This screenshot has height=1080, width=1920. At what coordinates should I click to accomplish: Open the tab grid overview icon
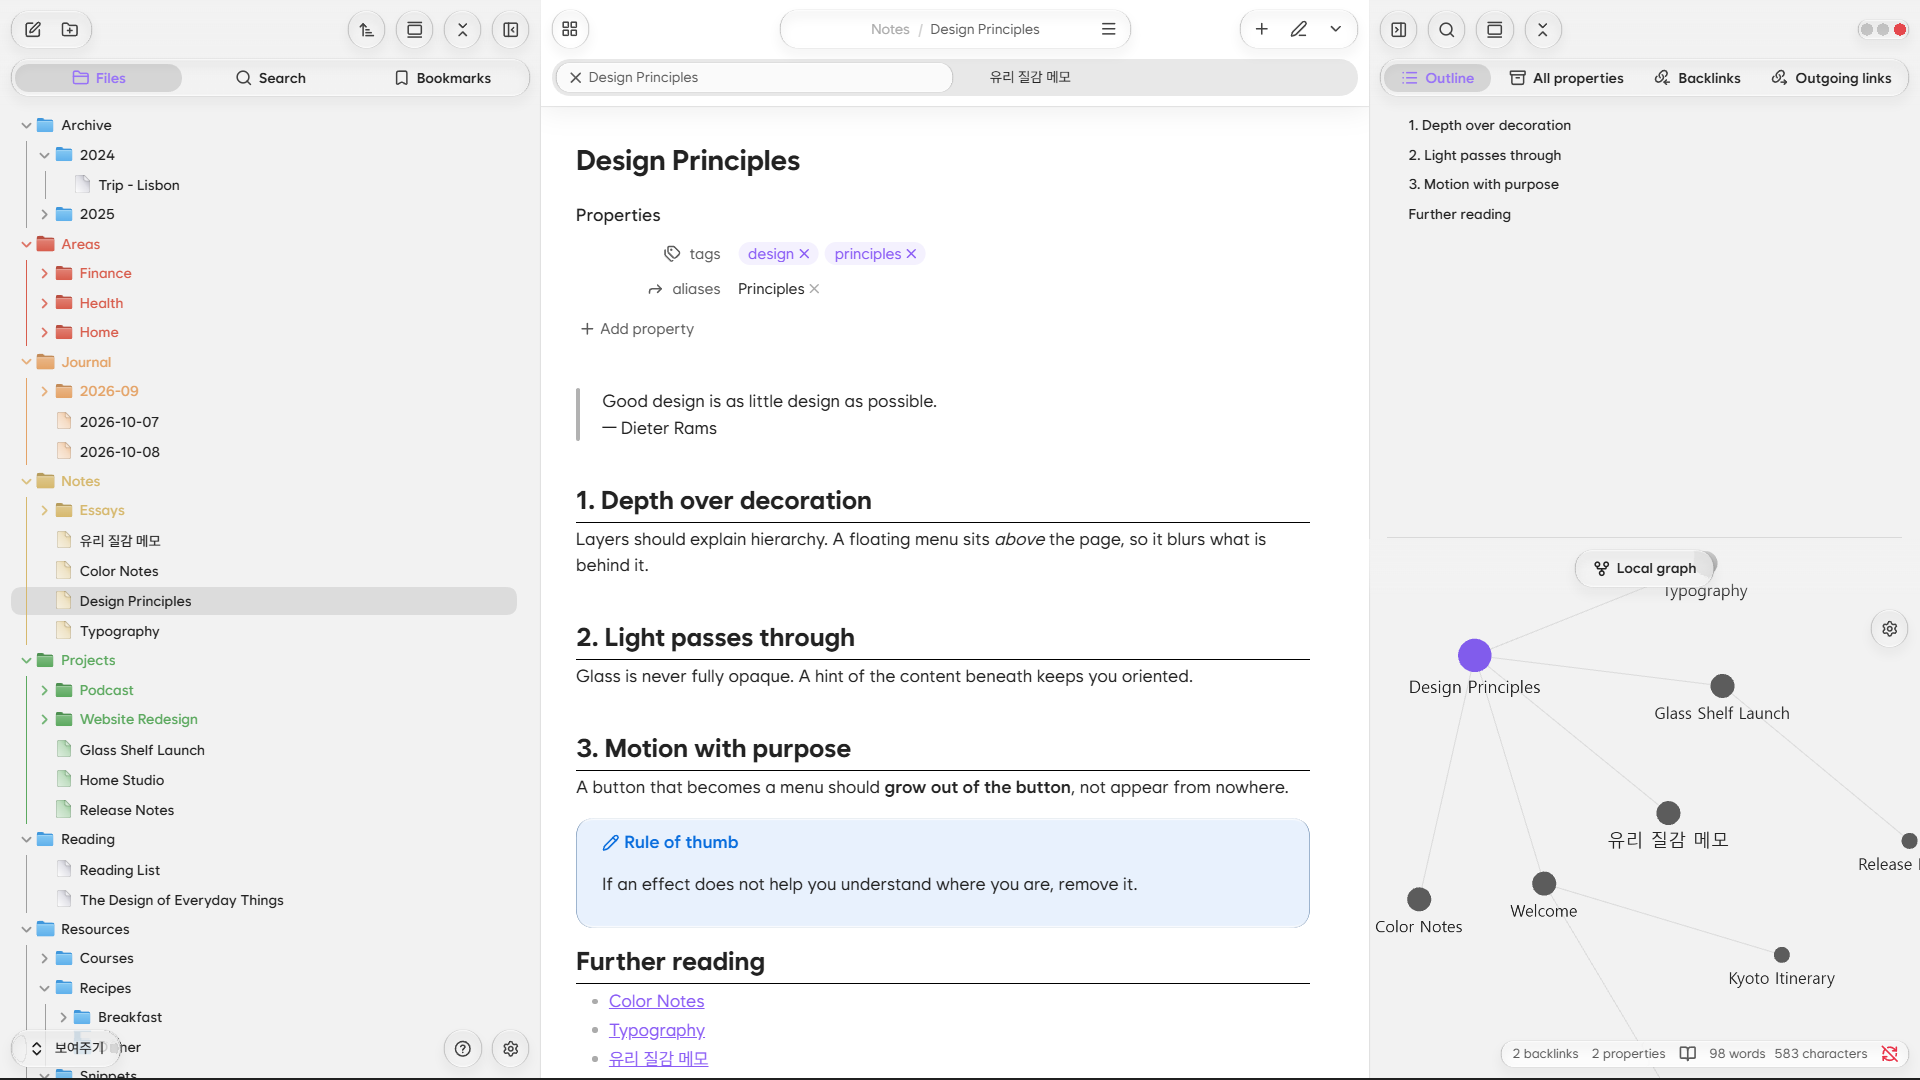click(x=570, y=30)
